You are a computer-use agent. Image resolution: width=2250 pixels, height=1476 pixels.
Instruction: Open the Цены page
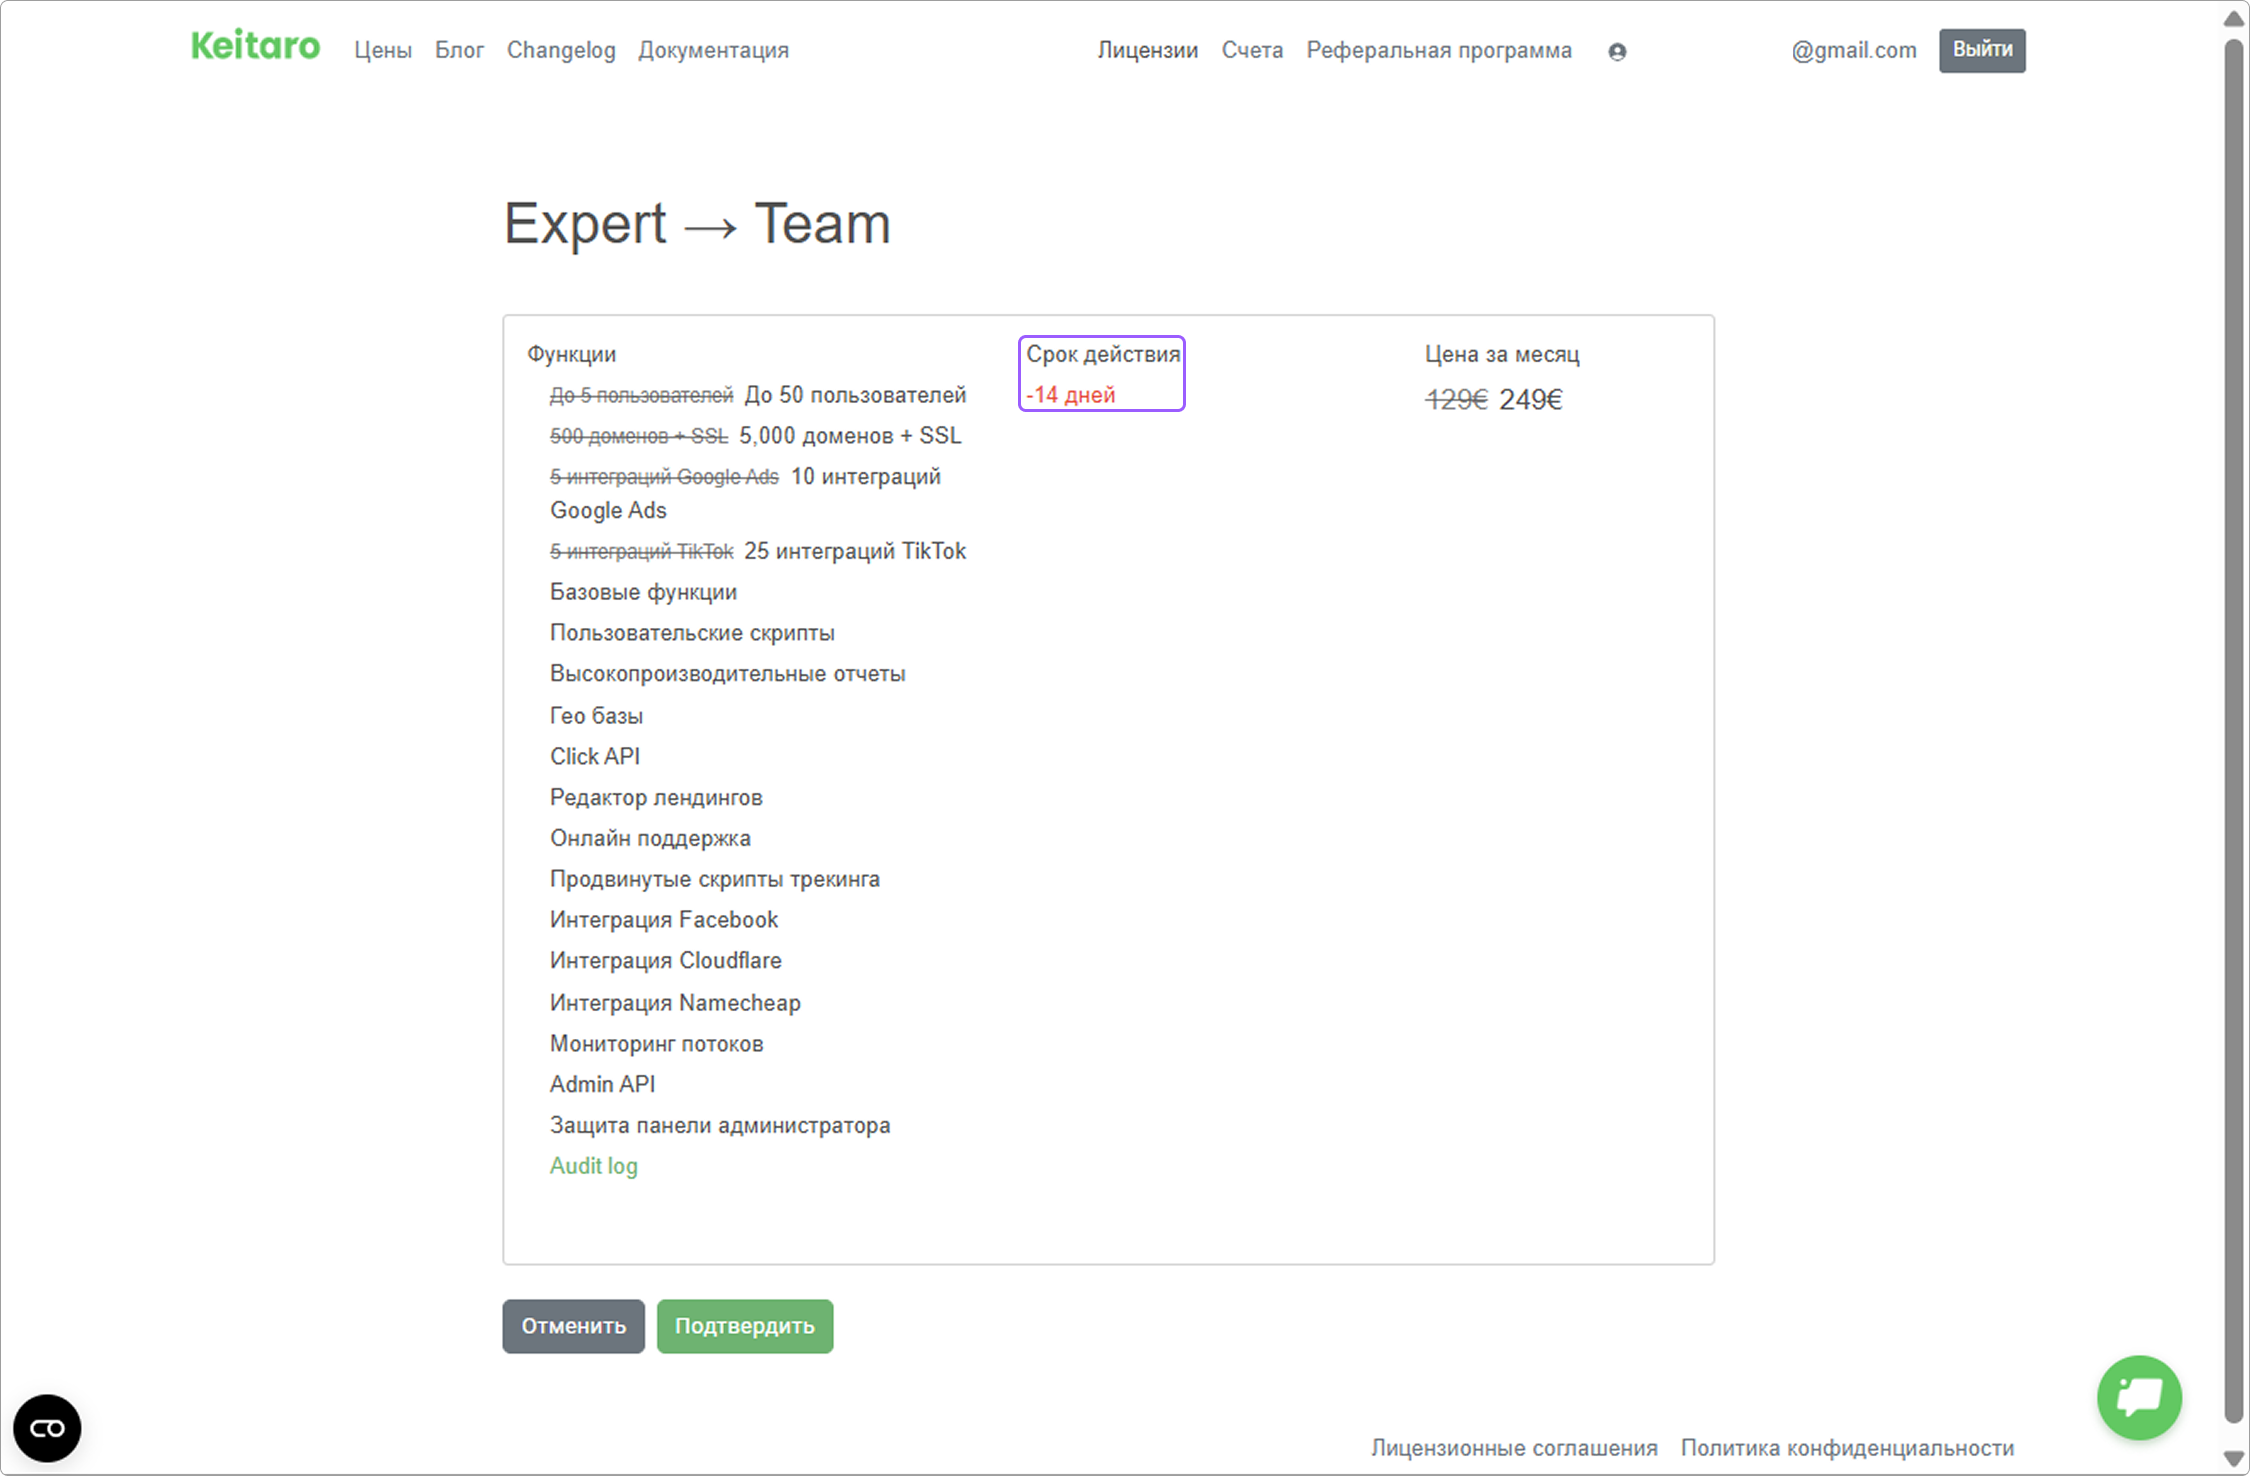point(383,50)
